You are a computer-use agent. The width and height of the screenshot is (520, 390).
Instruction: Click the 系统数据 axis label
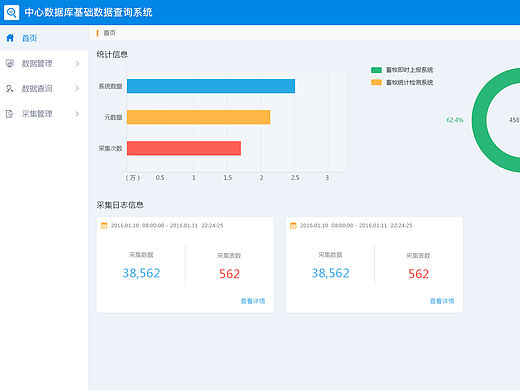tap(110, 86)
